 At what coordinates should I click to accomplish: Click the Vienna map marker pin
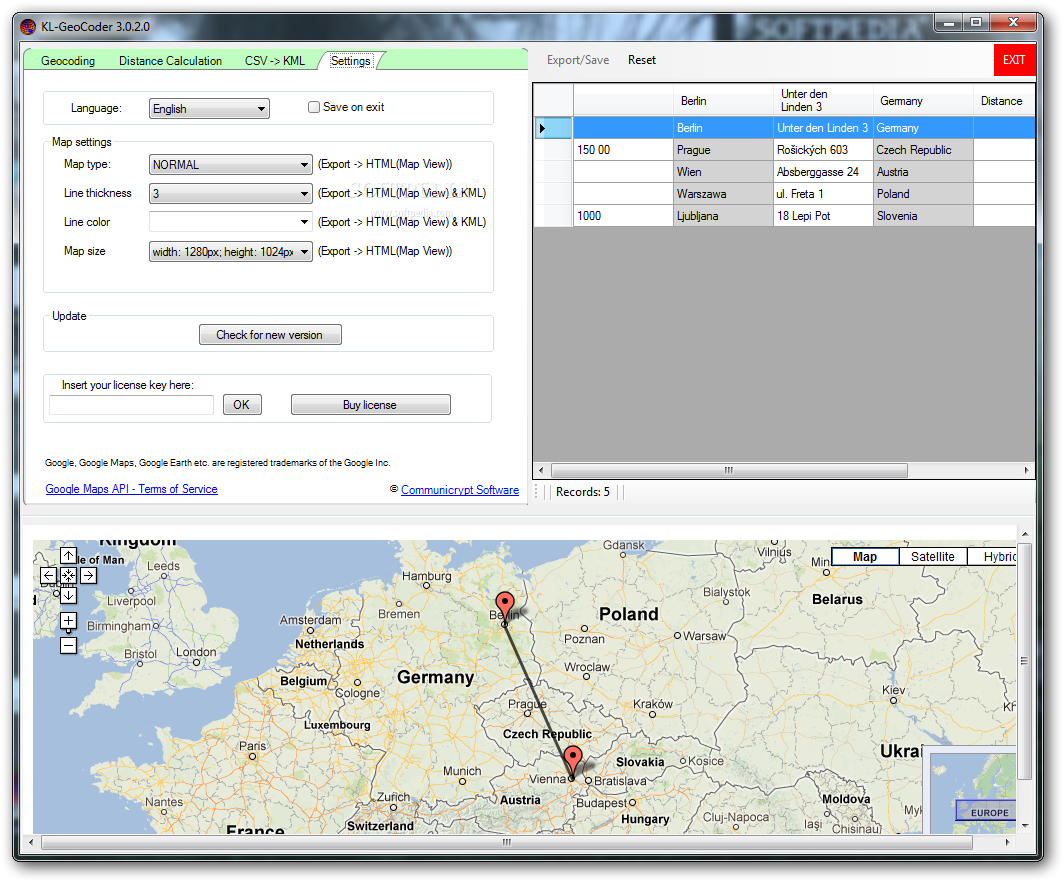click(x=573, y=760)
